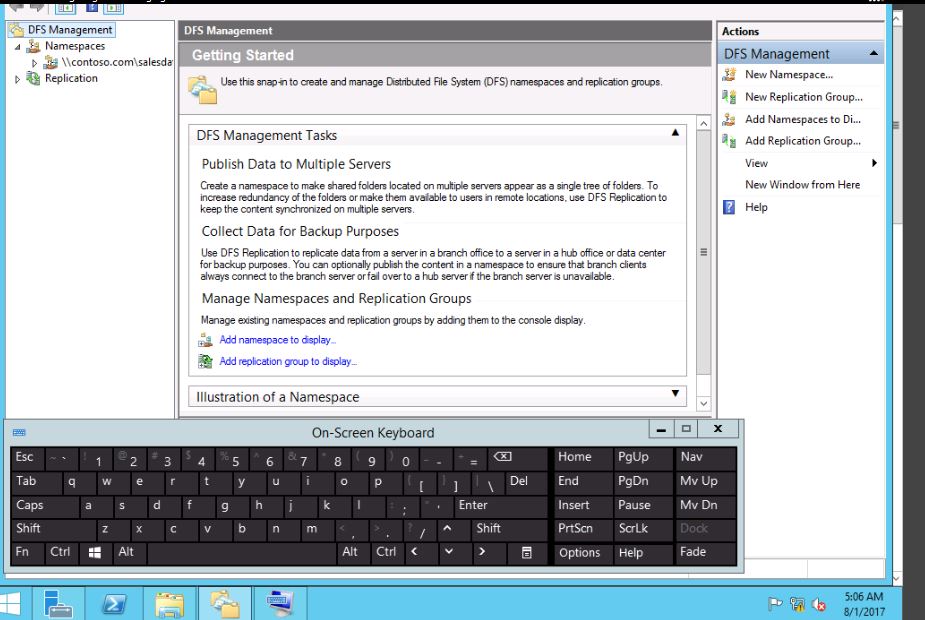The width and height of the screenshot is (925, 620).
Task: Click New Namespace action
Action: [x=789, y=74]
